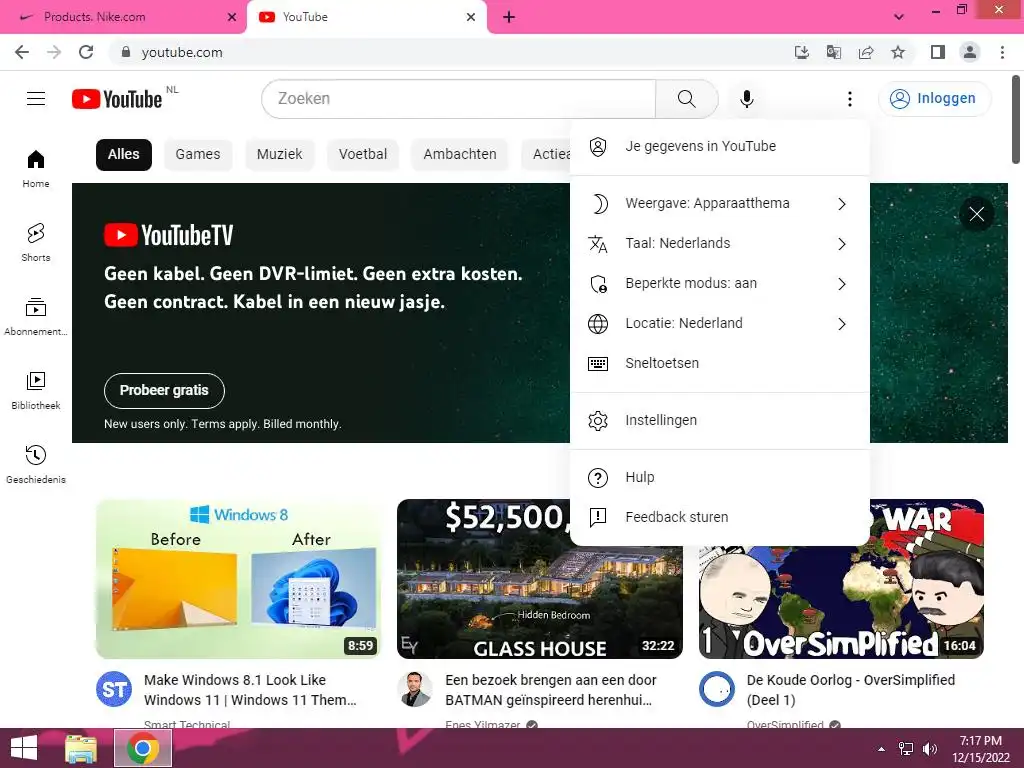
Task: Open the system volume icon
Action: pyautogui.click(x=929, y=748)
